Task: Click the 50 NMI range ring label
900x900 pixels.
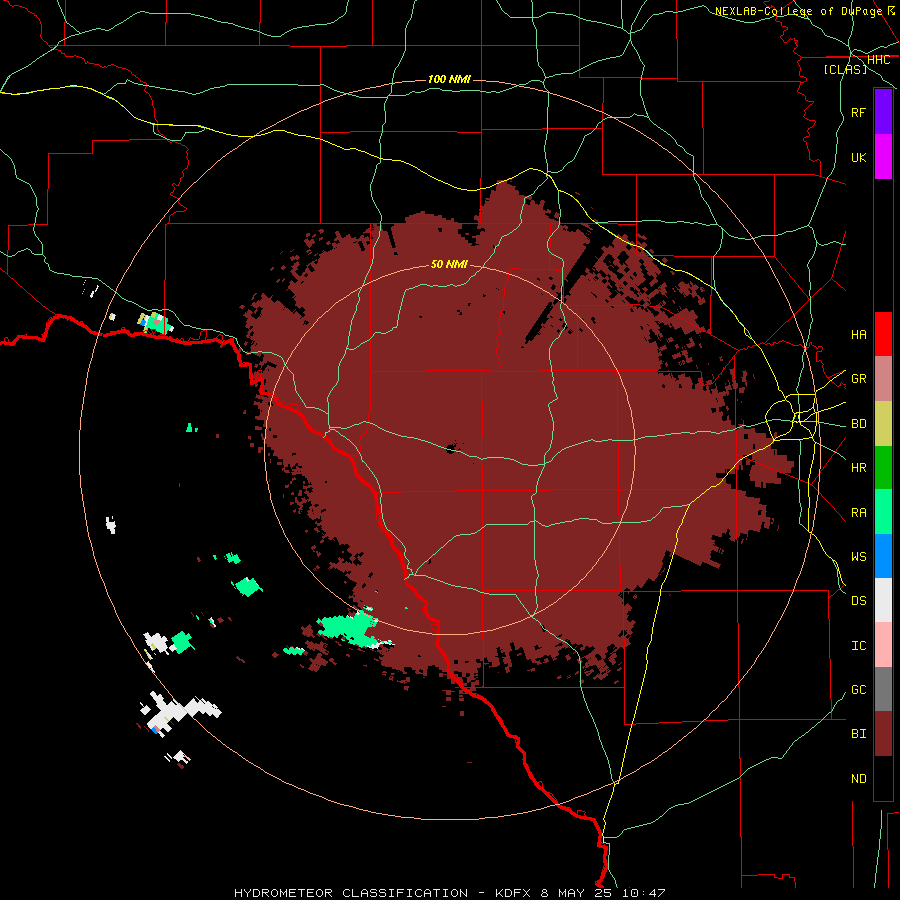Action: pos(449,264)
